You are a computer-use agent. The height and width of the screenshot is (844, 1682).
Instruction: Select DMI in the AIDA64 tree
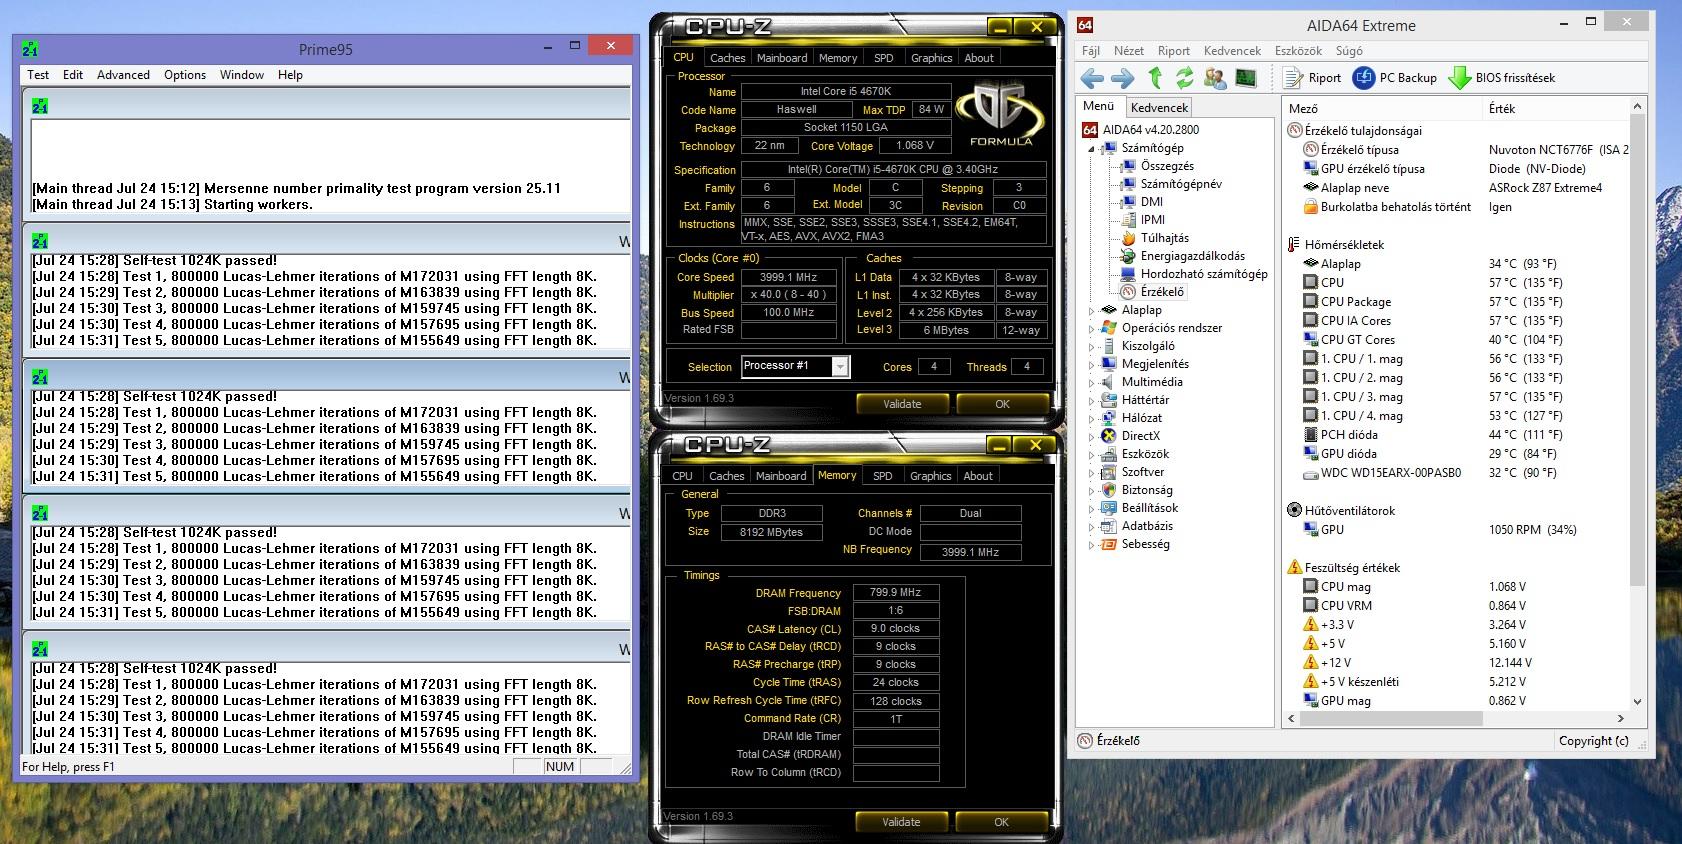(1142, 202)
